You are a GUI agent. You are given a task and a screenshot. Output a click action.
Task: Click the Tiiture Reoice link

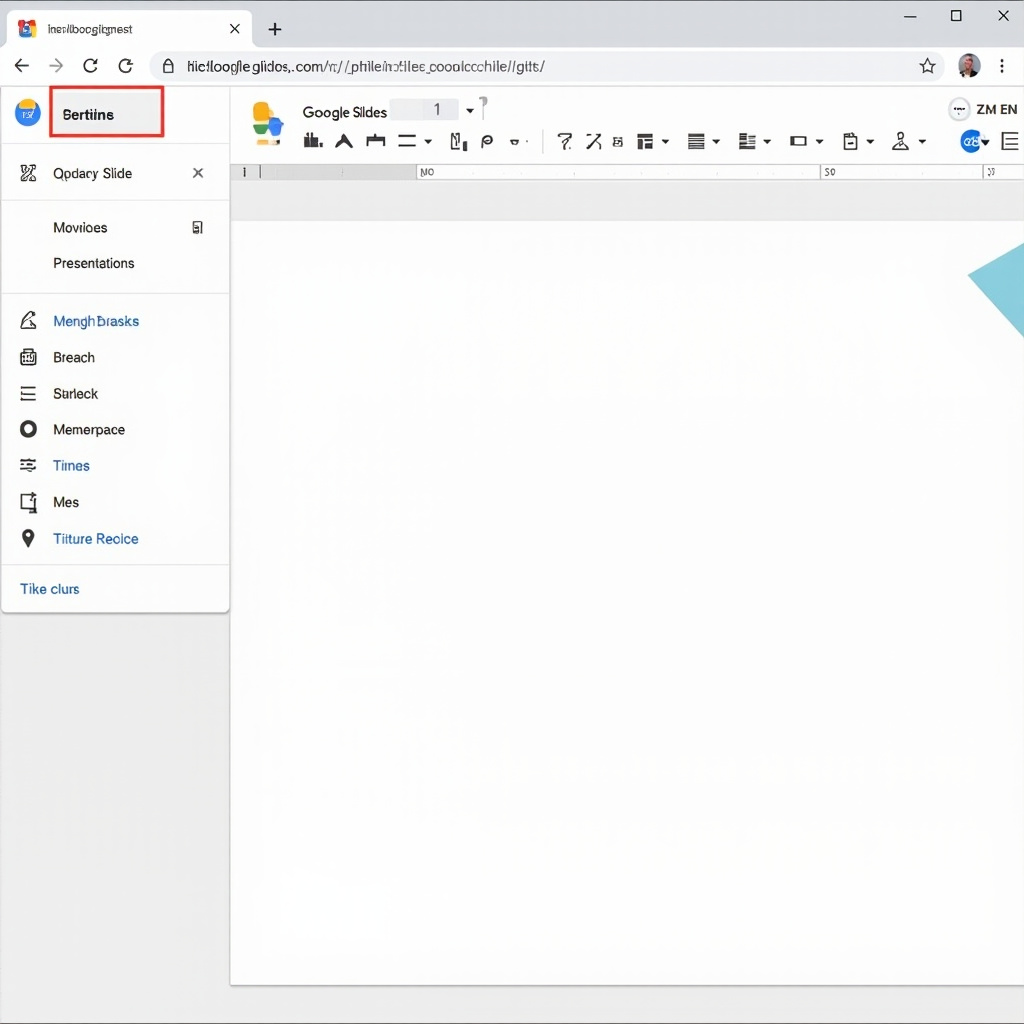(x=95, y=539)
